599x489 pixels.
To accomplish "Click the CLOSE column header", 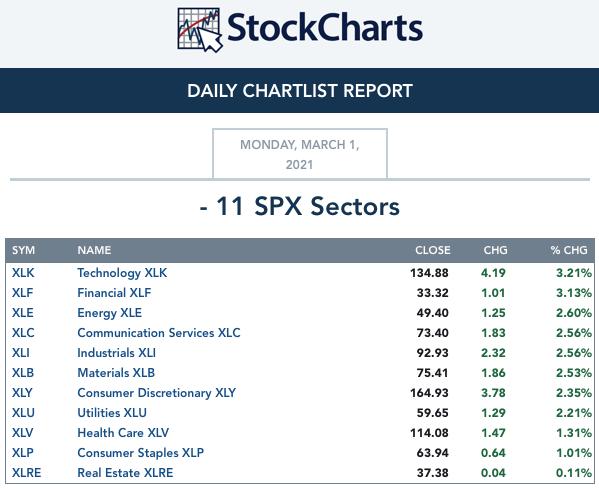I will [433, 250].
